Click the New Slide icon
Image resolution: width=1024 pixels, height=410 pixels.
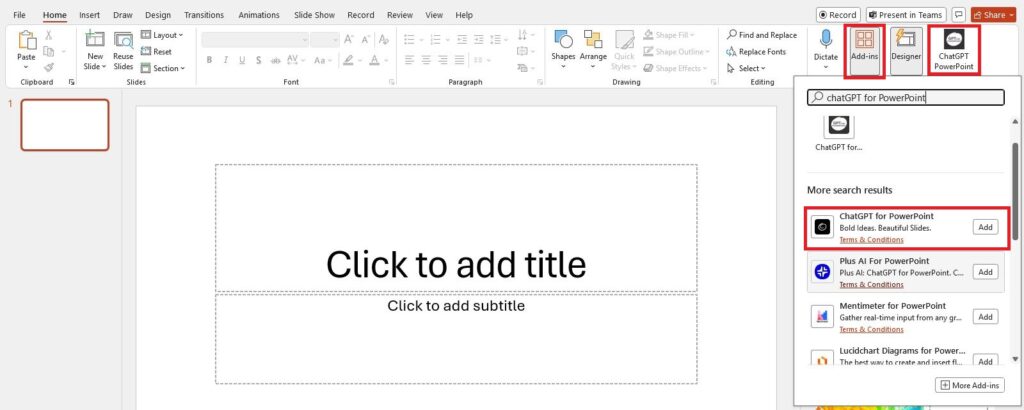pos(95,40)
